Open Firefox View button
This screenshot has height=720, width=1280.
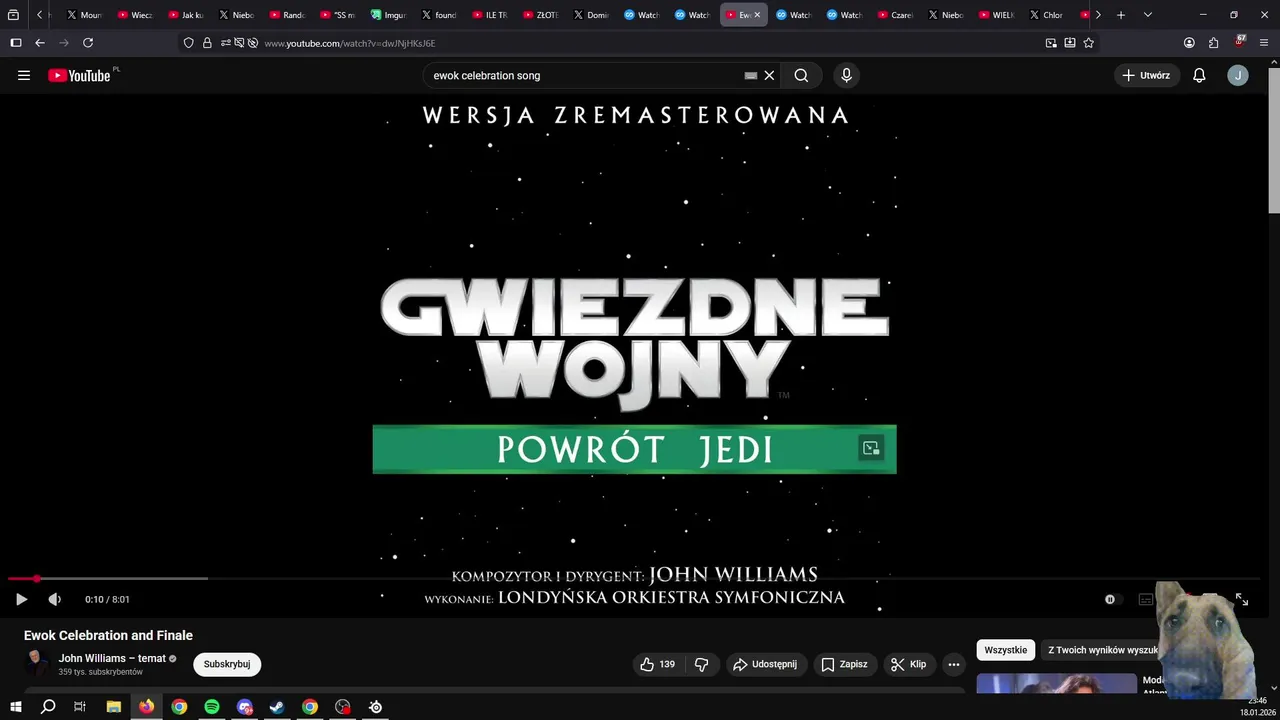point(13,15)
